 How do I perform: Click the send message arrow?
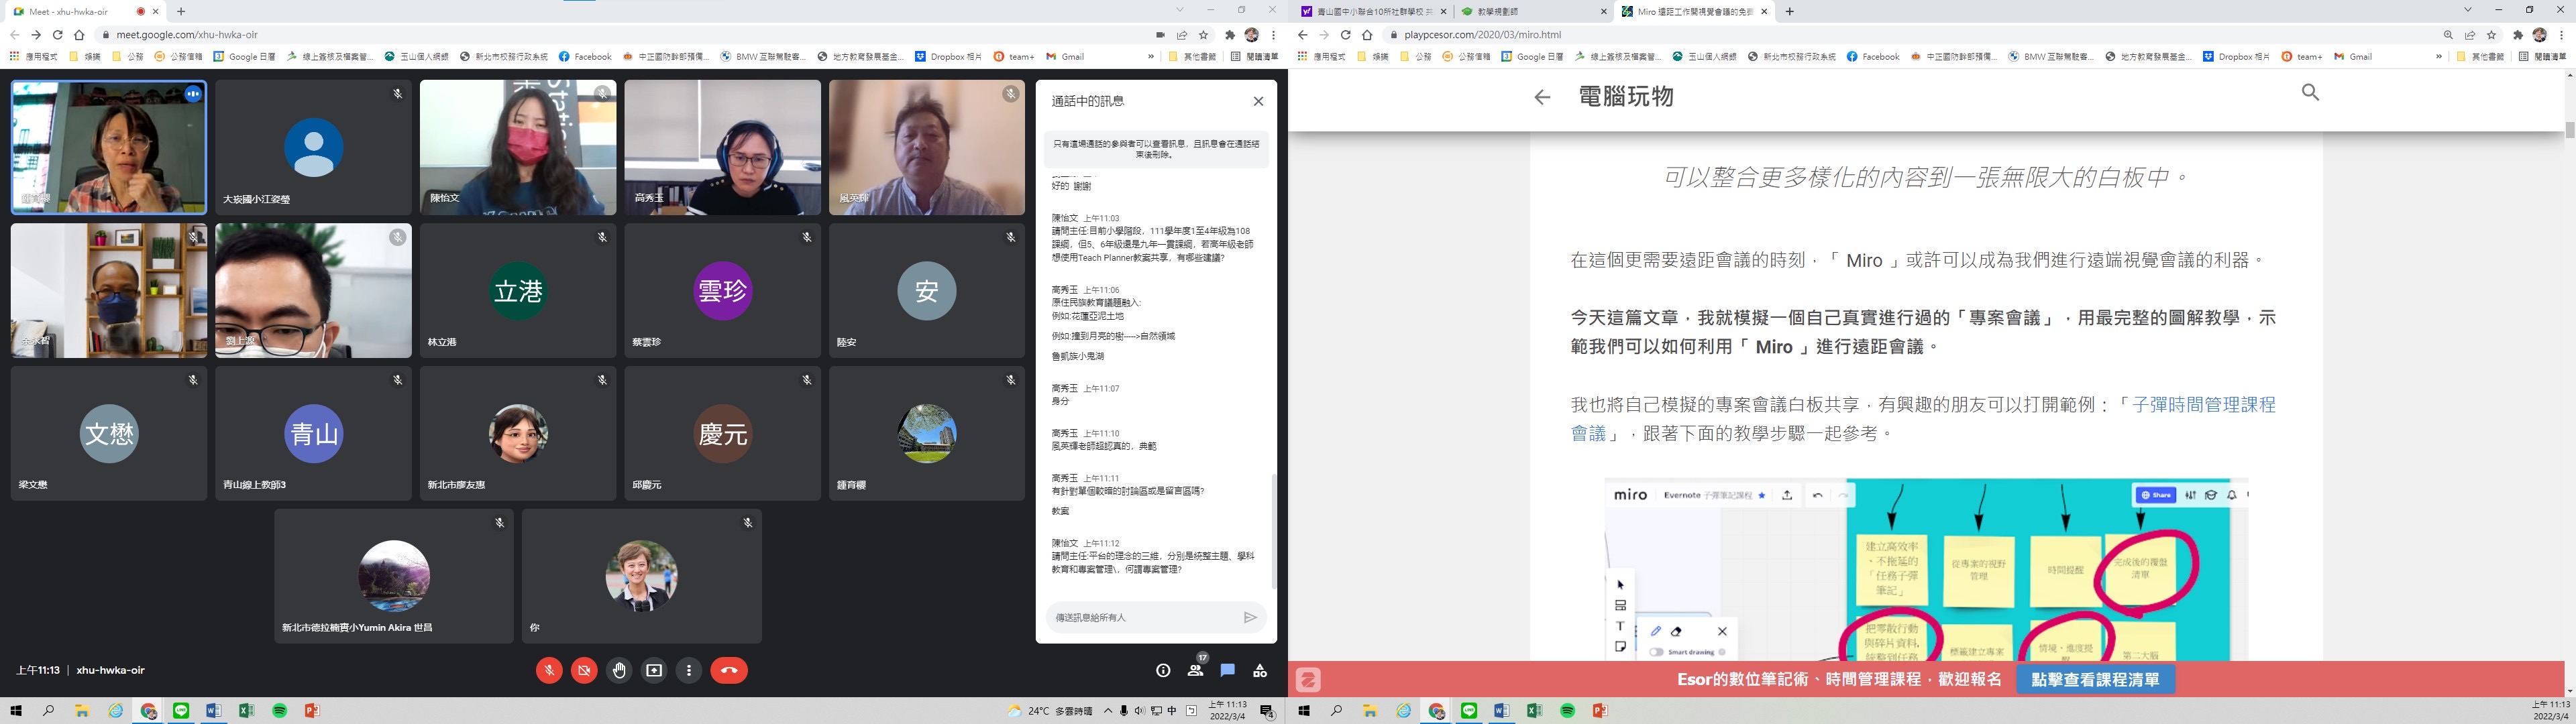pyautogui.click(x=1249, y=617)
